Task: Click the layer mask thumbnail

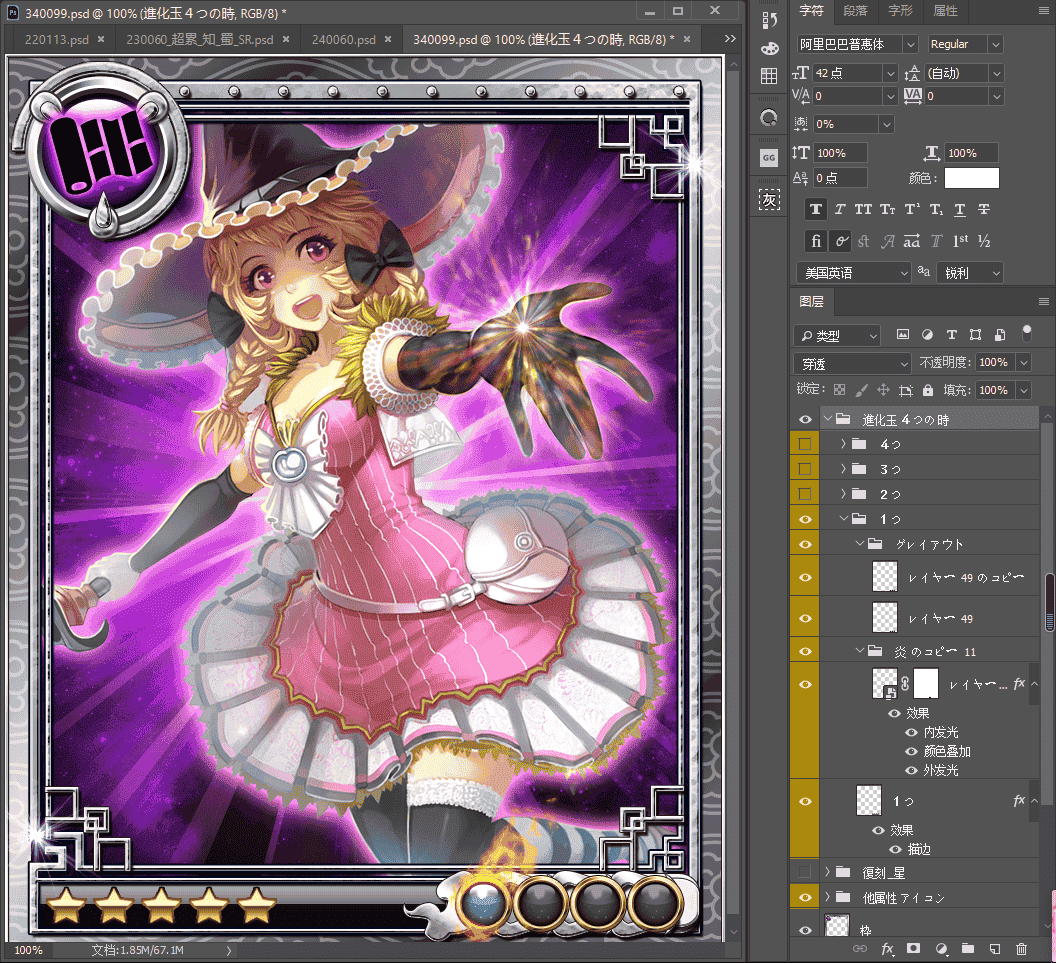Action: 925,684
